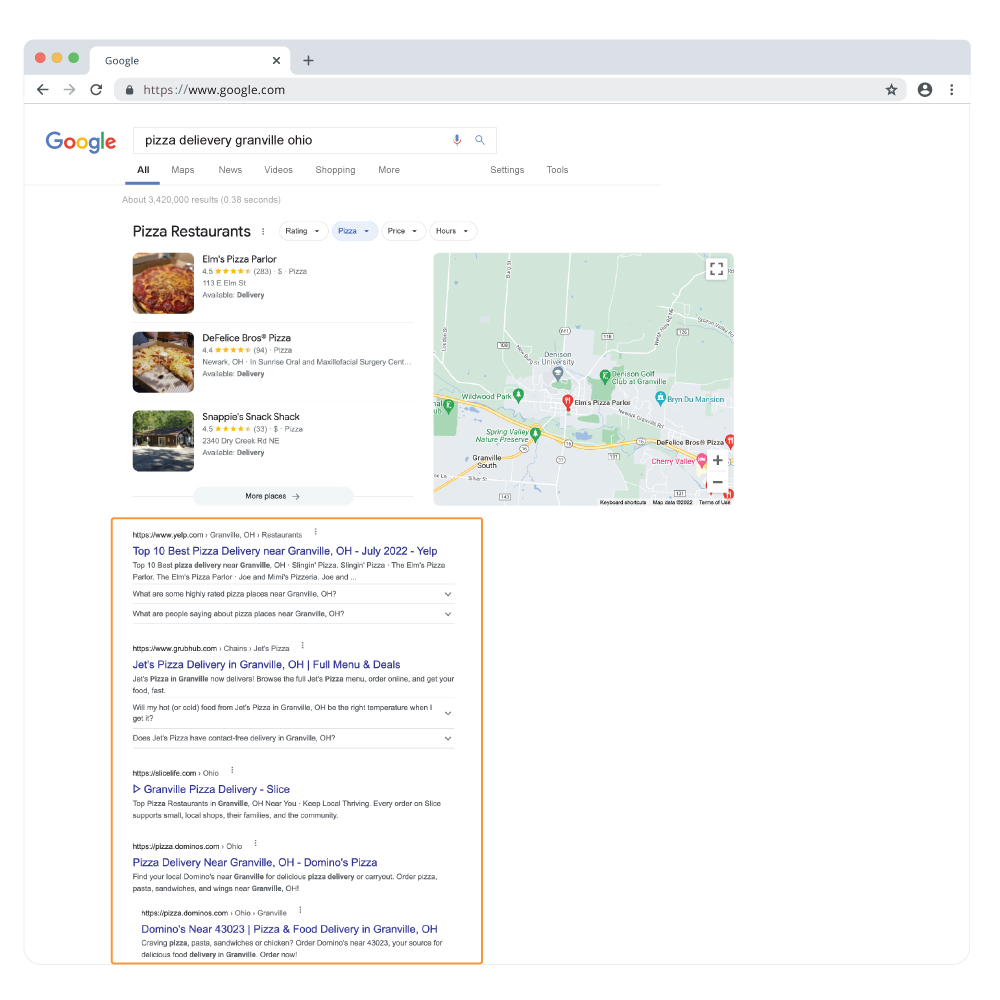Open Snappie's Snack Shack listing

click(251, 416)
